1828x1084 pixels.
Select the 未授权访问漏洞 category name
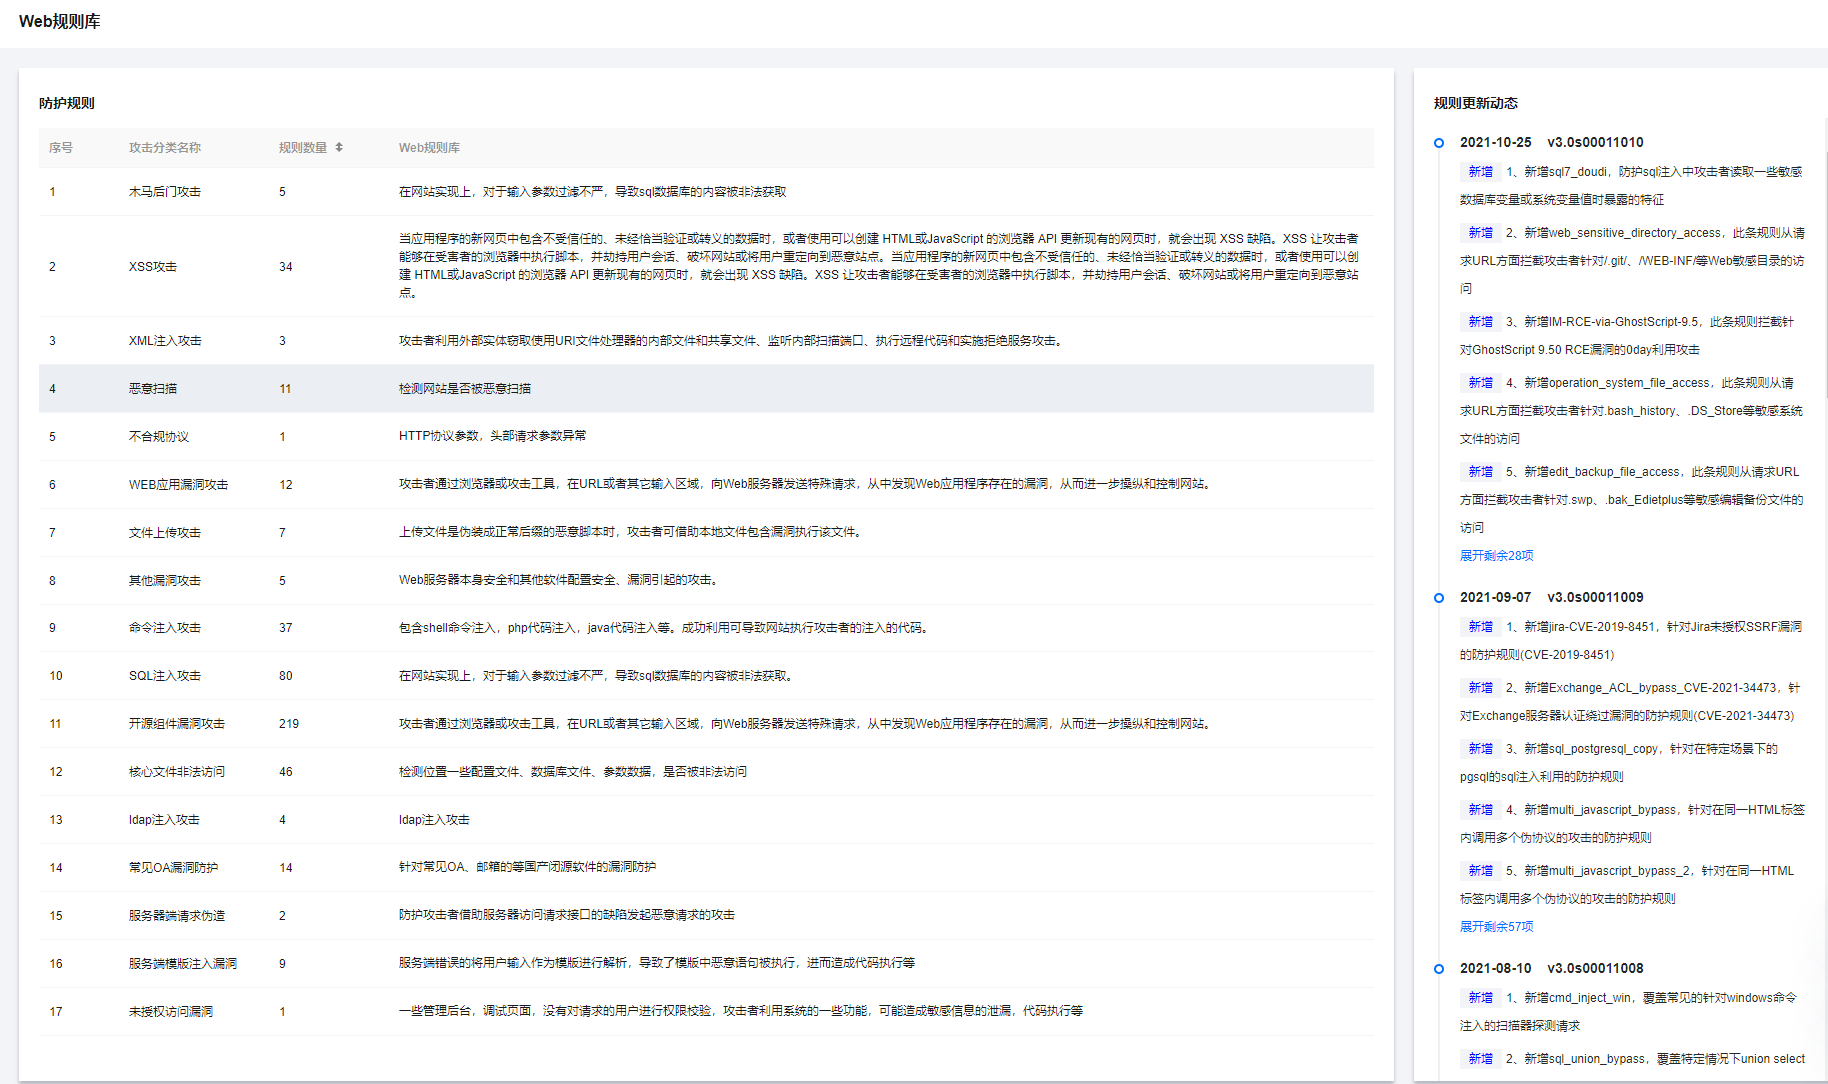(171, 1012)
